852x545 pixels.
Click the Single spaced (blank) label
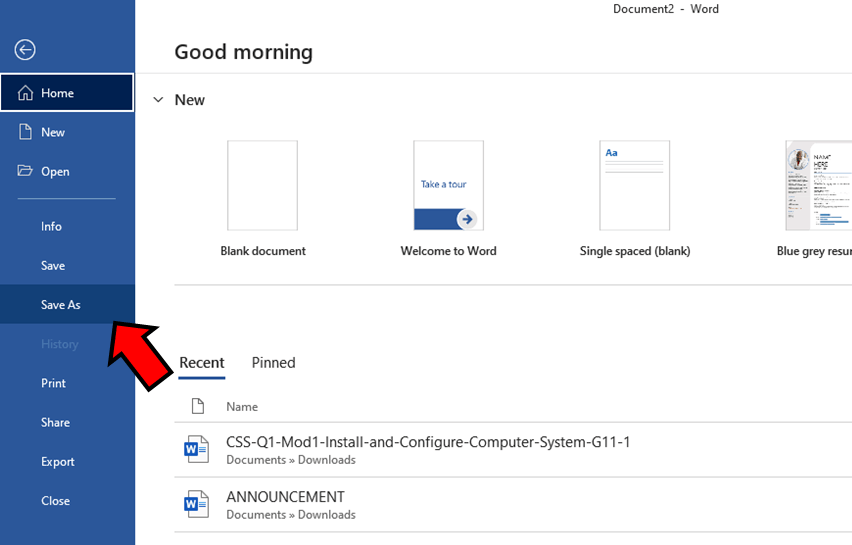tap(635, 251)
